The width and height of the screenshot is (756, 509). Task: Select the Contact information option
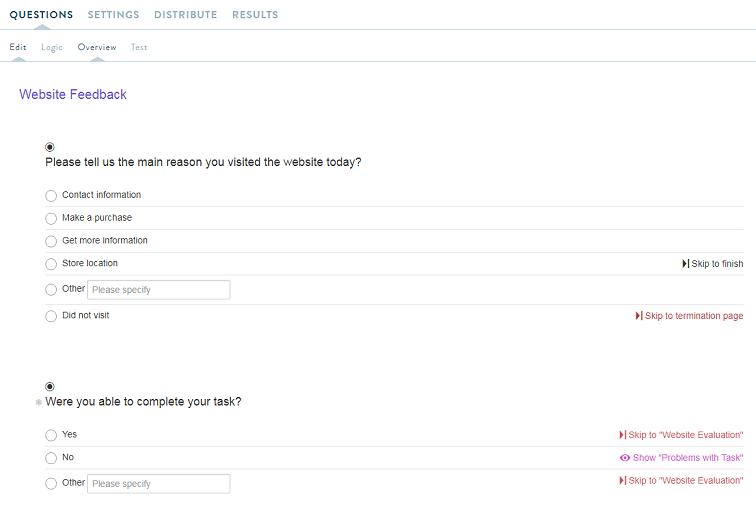click(x=51, y=196)
